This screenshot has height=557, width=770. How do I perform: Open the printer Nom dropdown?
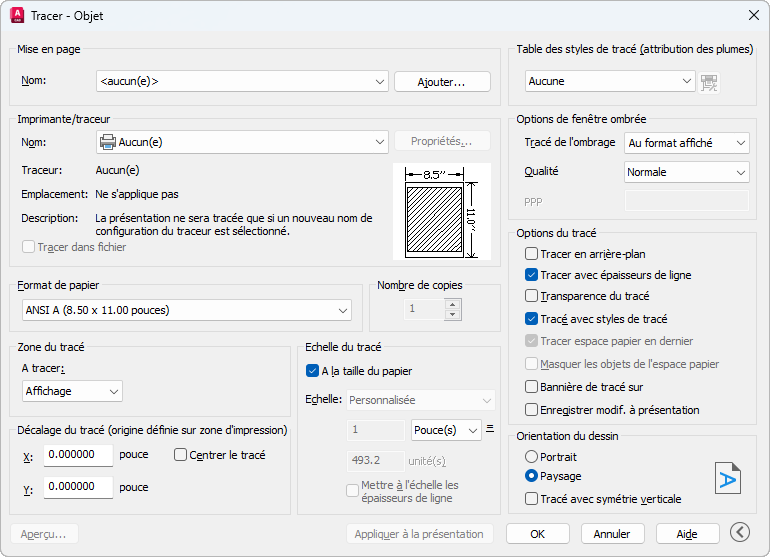coord(242,142)
